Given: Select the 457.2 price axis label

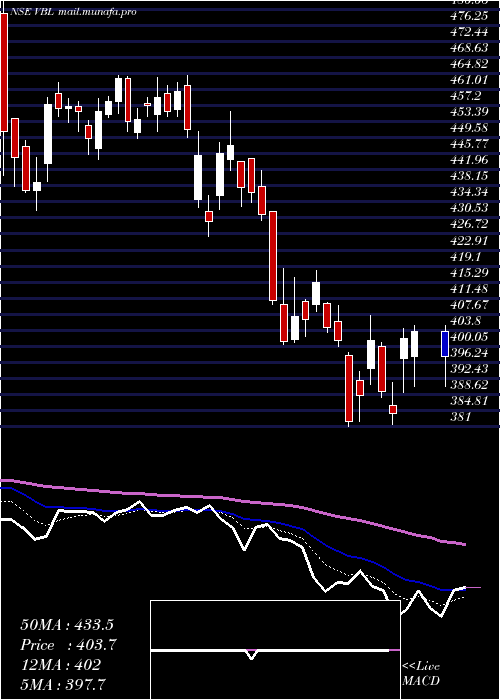Looking at the screenshot, I should 466,96.
